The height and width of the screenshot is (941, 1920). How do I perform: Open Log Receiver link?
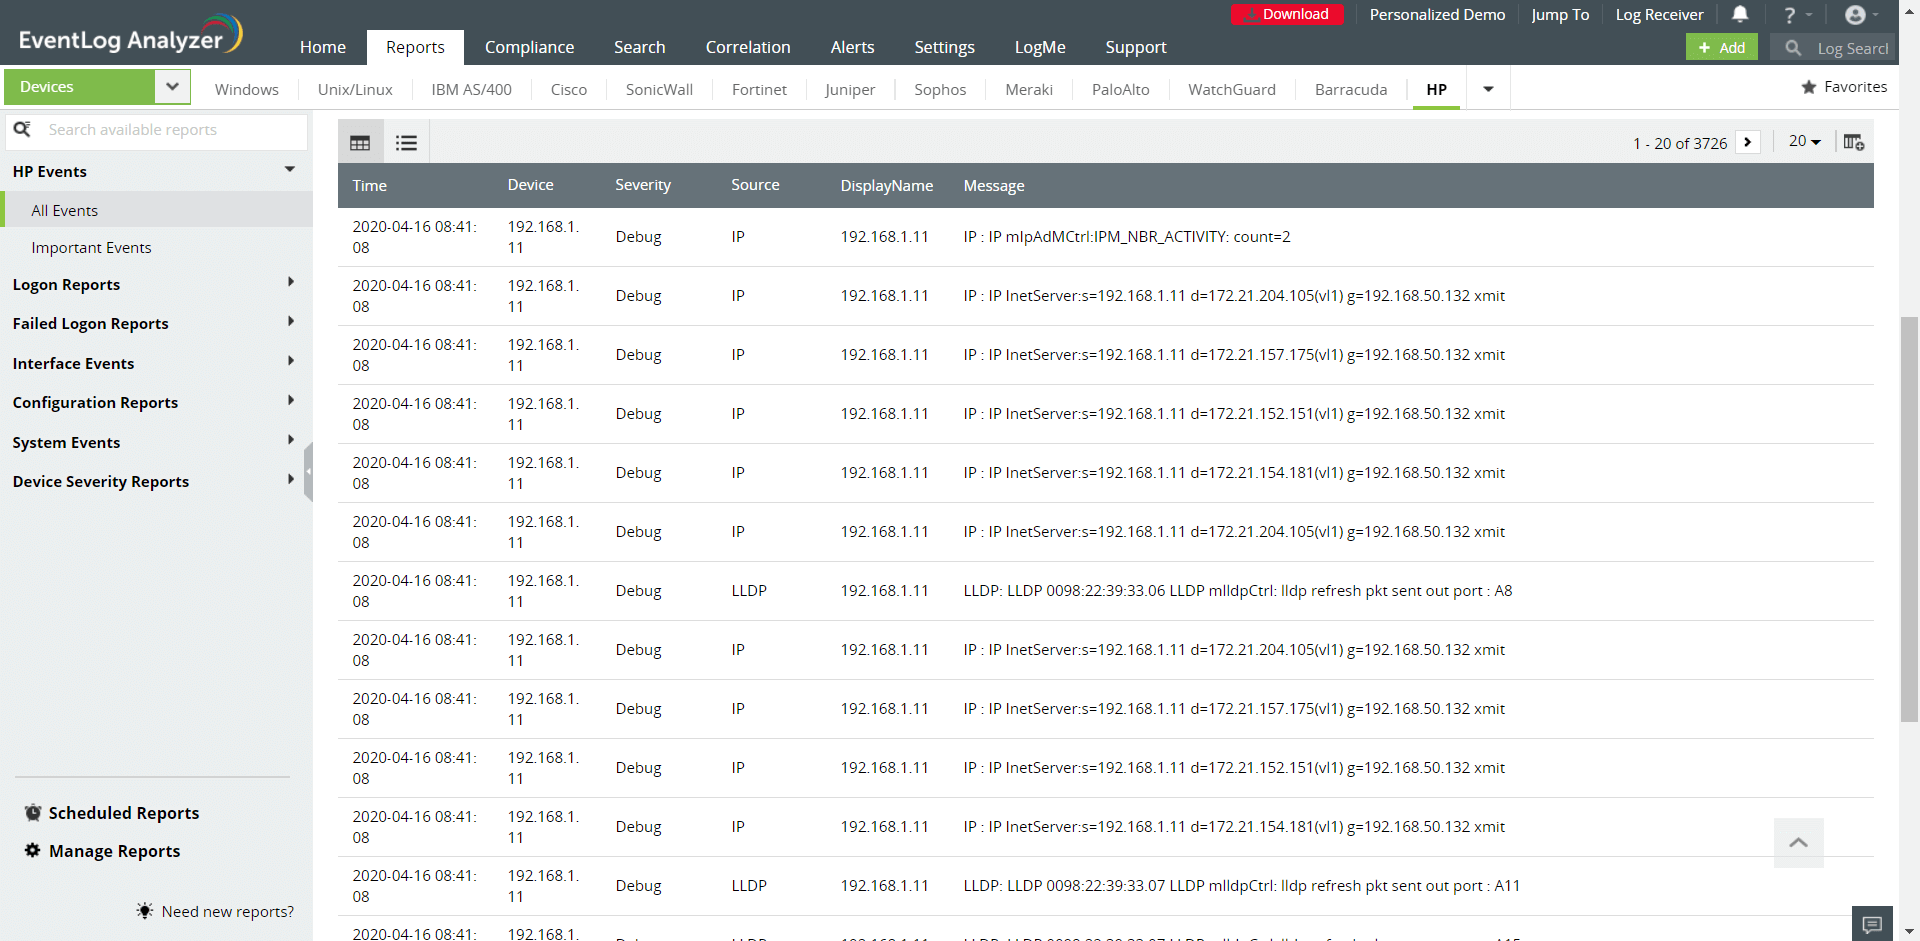pyautogui.click(x=1659, y=14)
